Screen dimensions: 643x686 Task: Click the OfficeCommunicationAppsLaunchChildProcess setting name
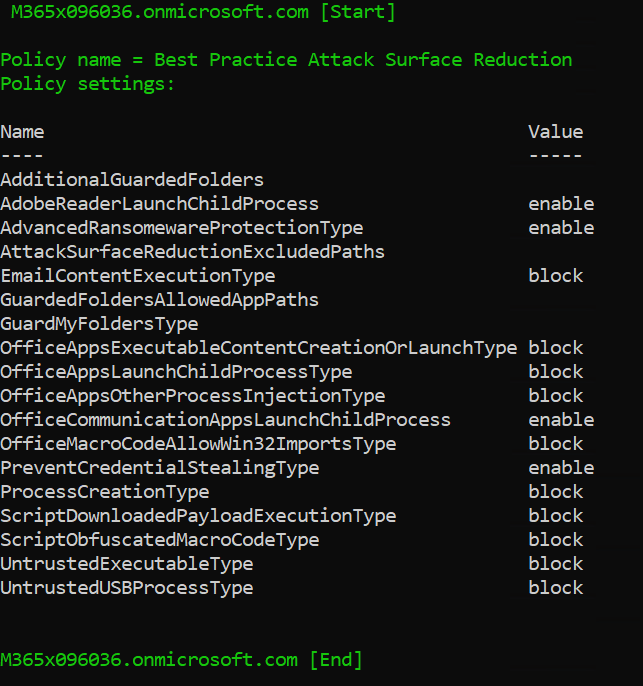(225, 420)
